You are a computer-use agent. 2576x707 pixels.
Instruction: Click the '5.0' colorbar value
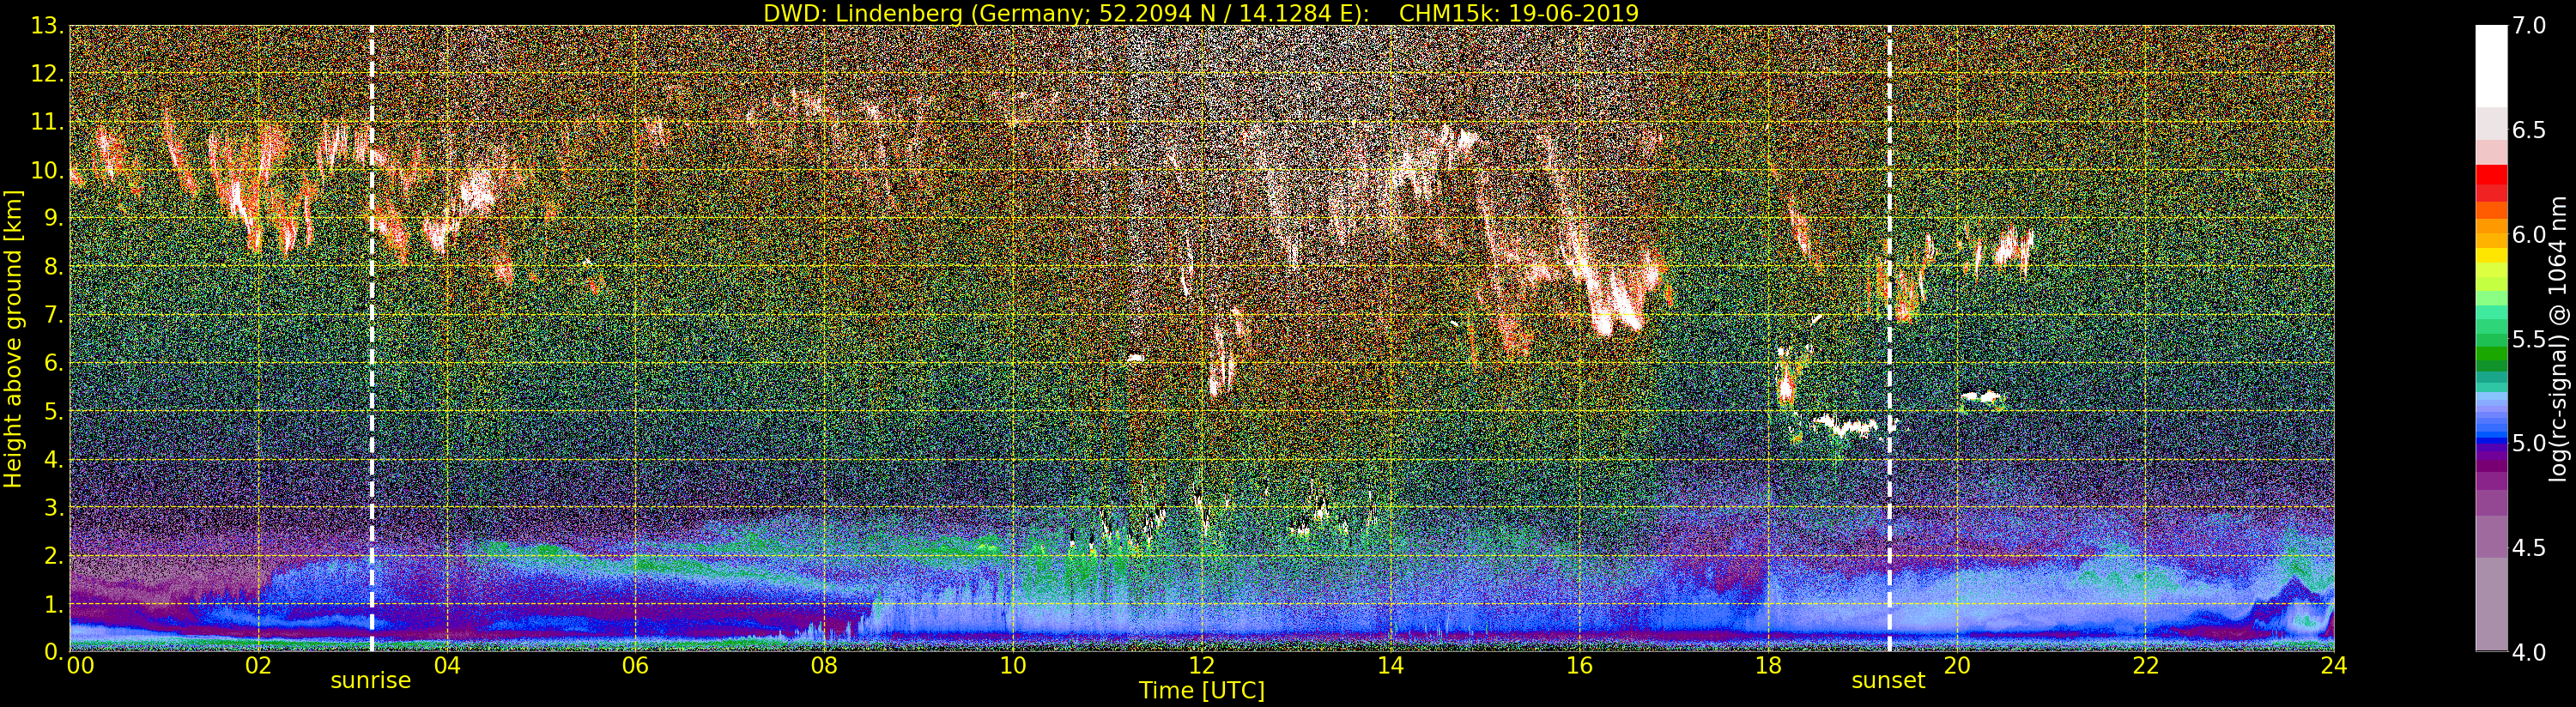point(2528,443)
